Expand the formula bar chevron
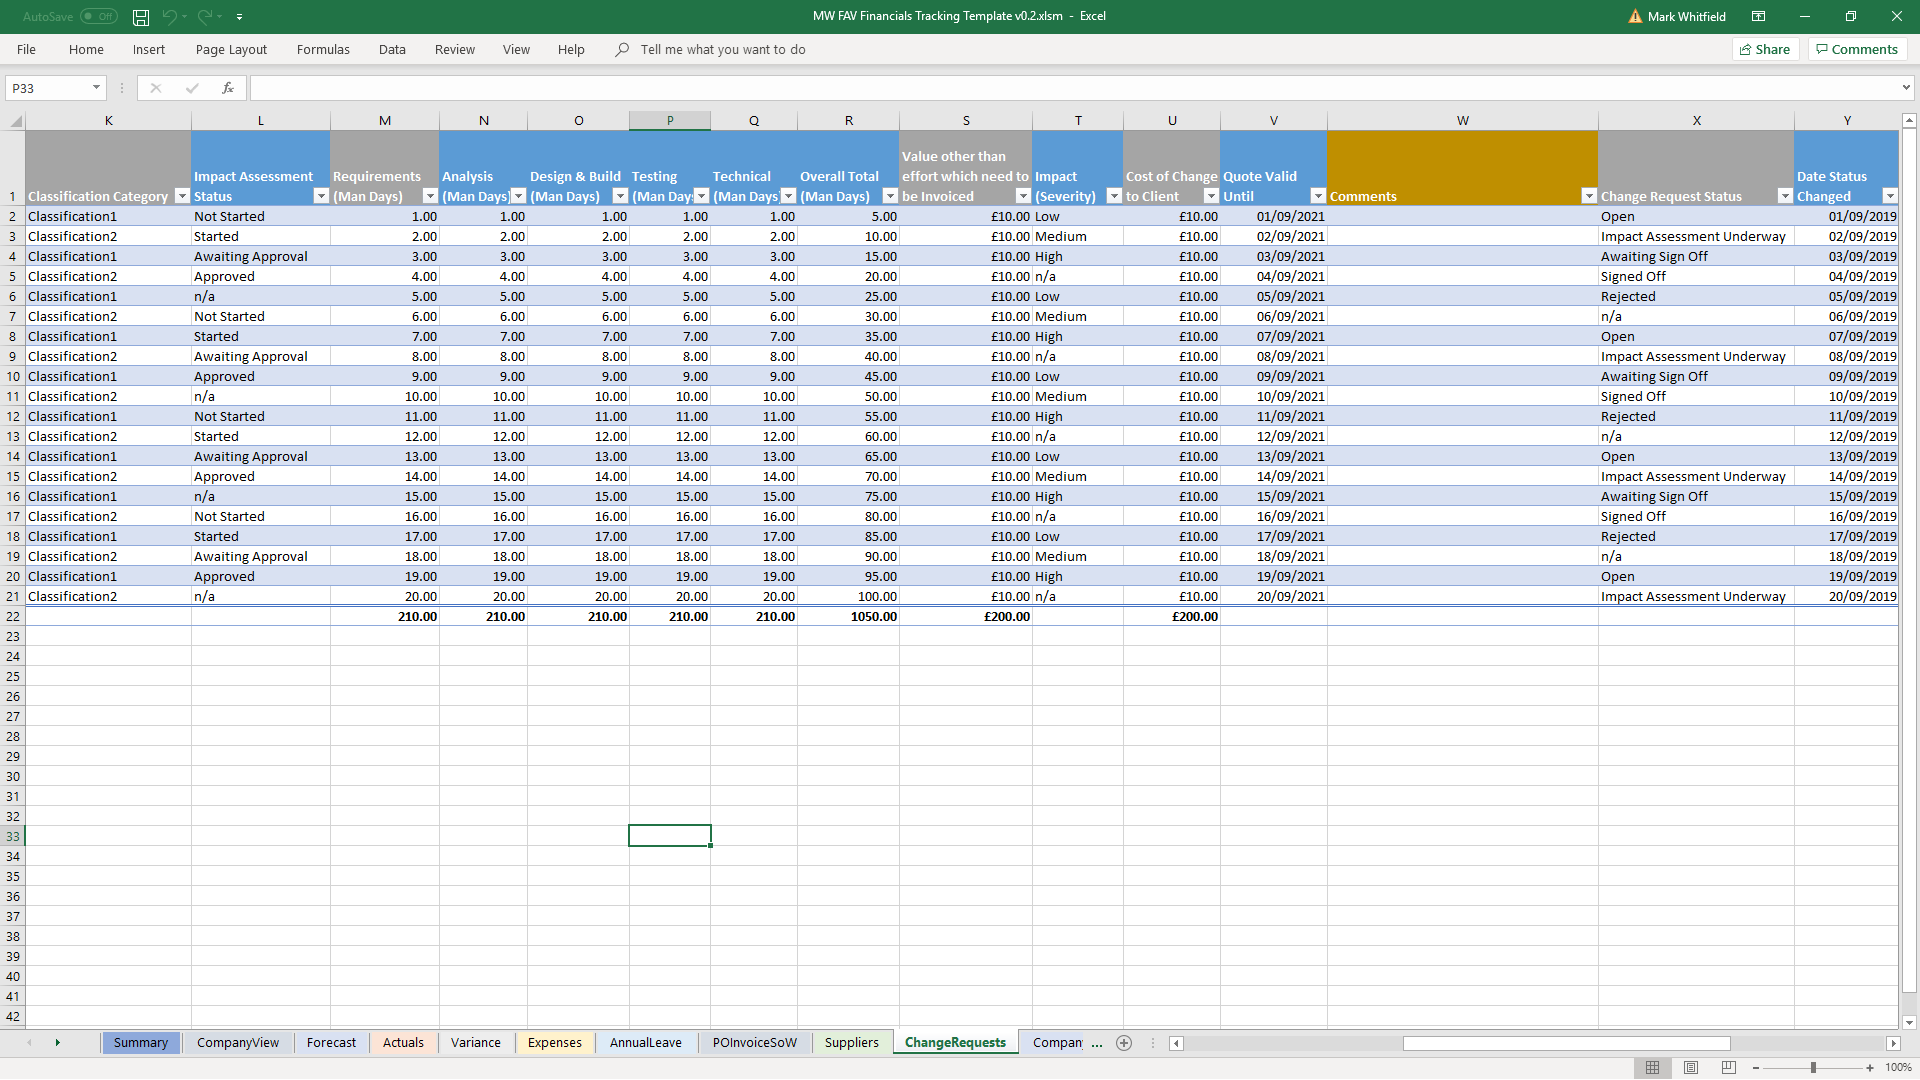Image resolution: width=1920 pixels, height=1080 pixels. [x=1906, y=88]
